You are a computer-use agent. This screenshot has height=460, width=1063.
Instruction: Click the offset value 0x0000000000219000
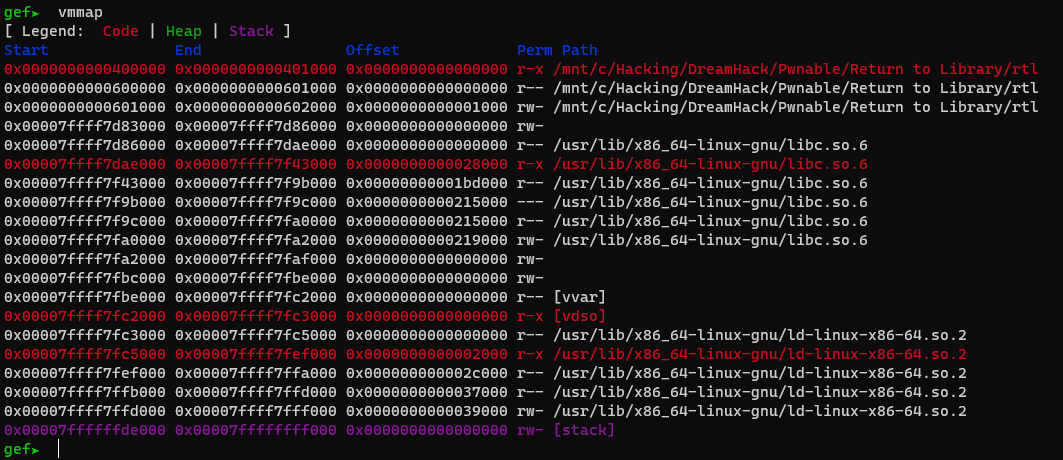[x=427, y=240]
